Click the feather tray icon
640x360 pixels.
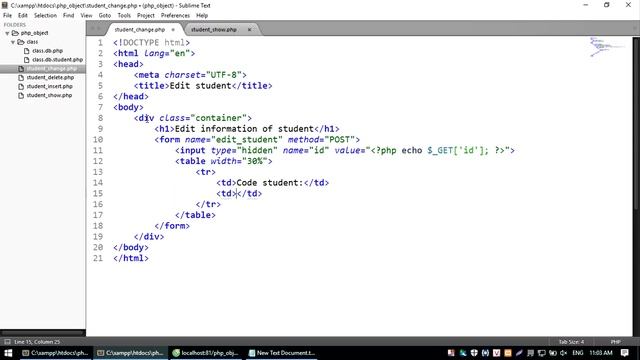point(519,353)
